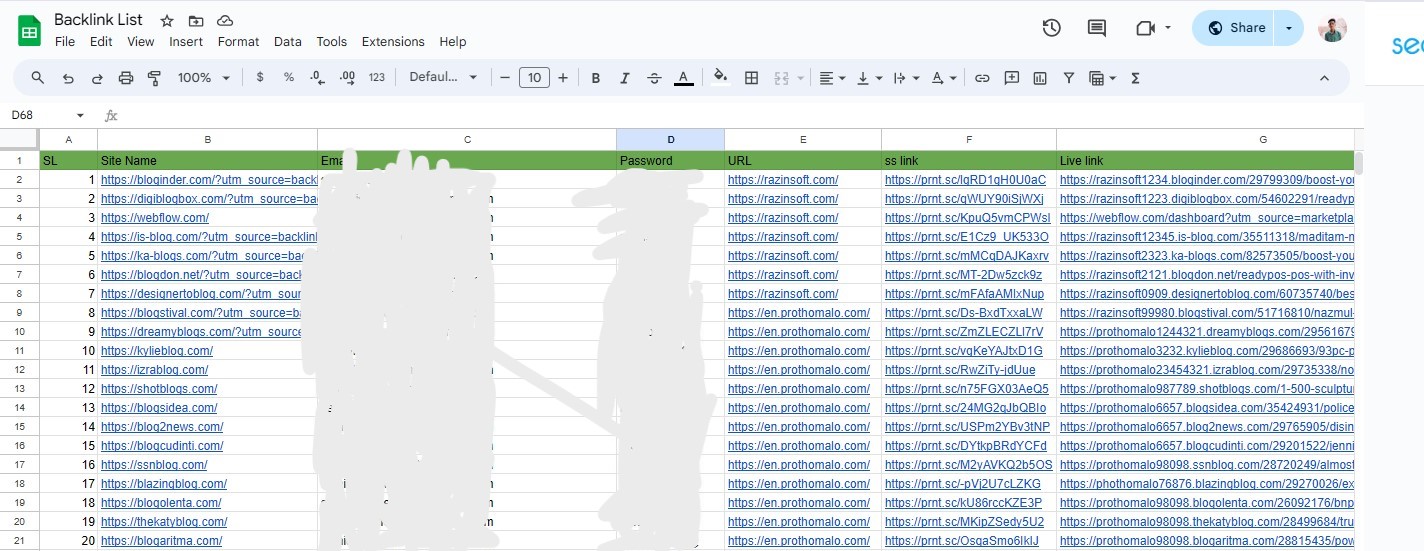Click the paint format roller icon
This screenshot has height=551, width=1424.
coord(154,78)
